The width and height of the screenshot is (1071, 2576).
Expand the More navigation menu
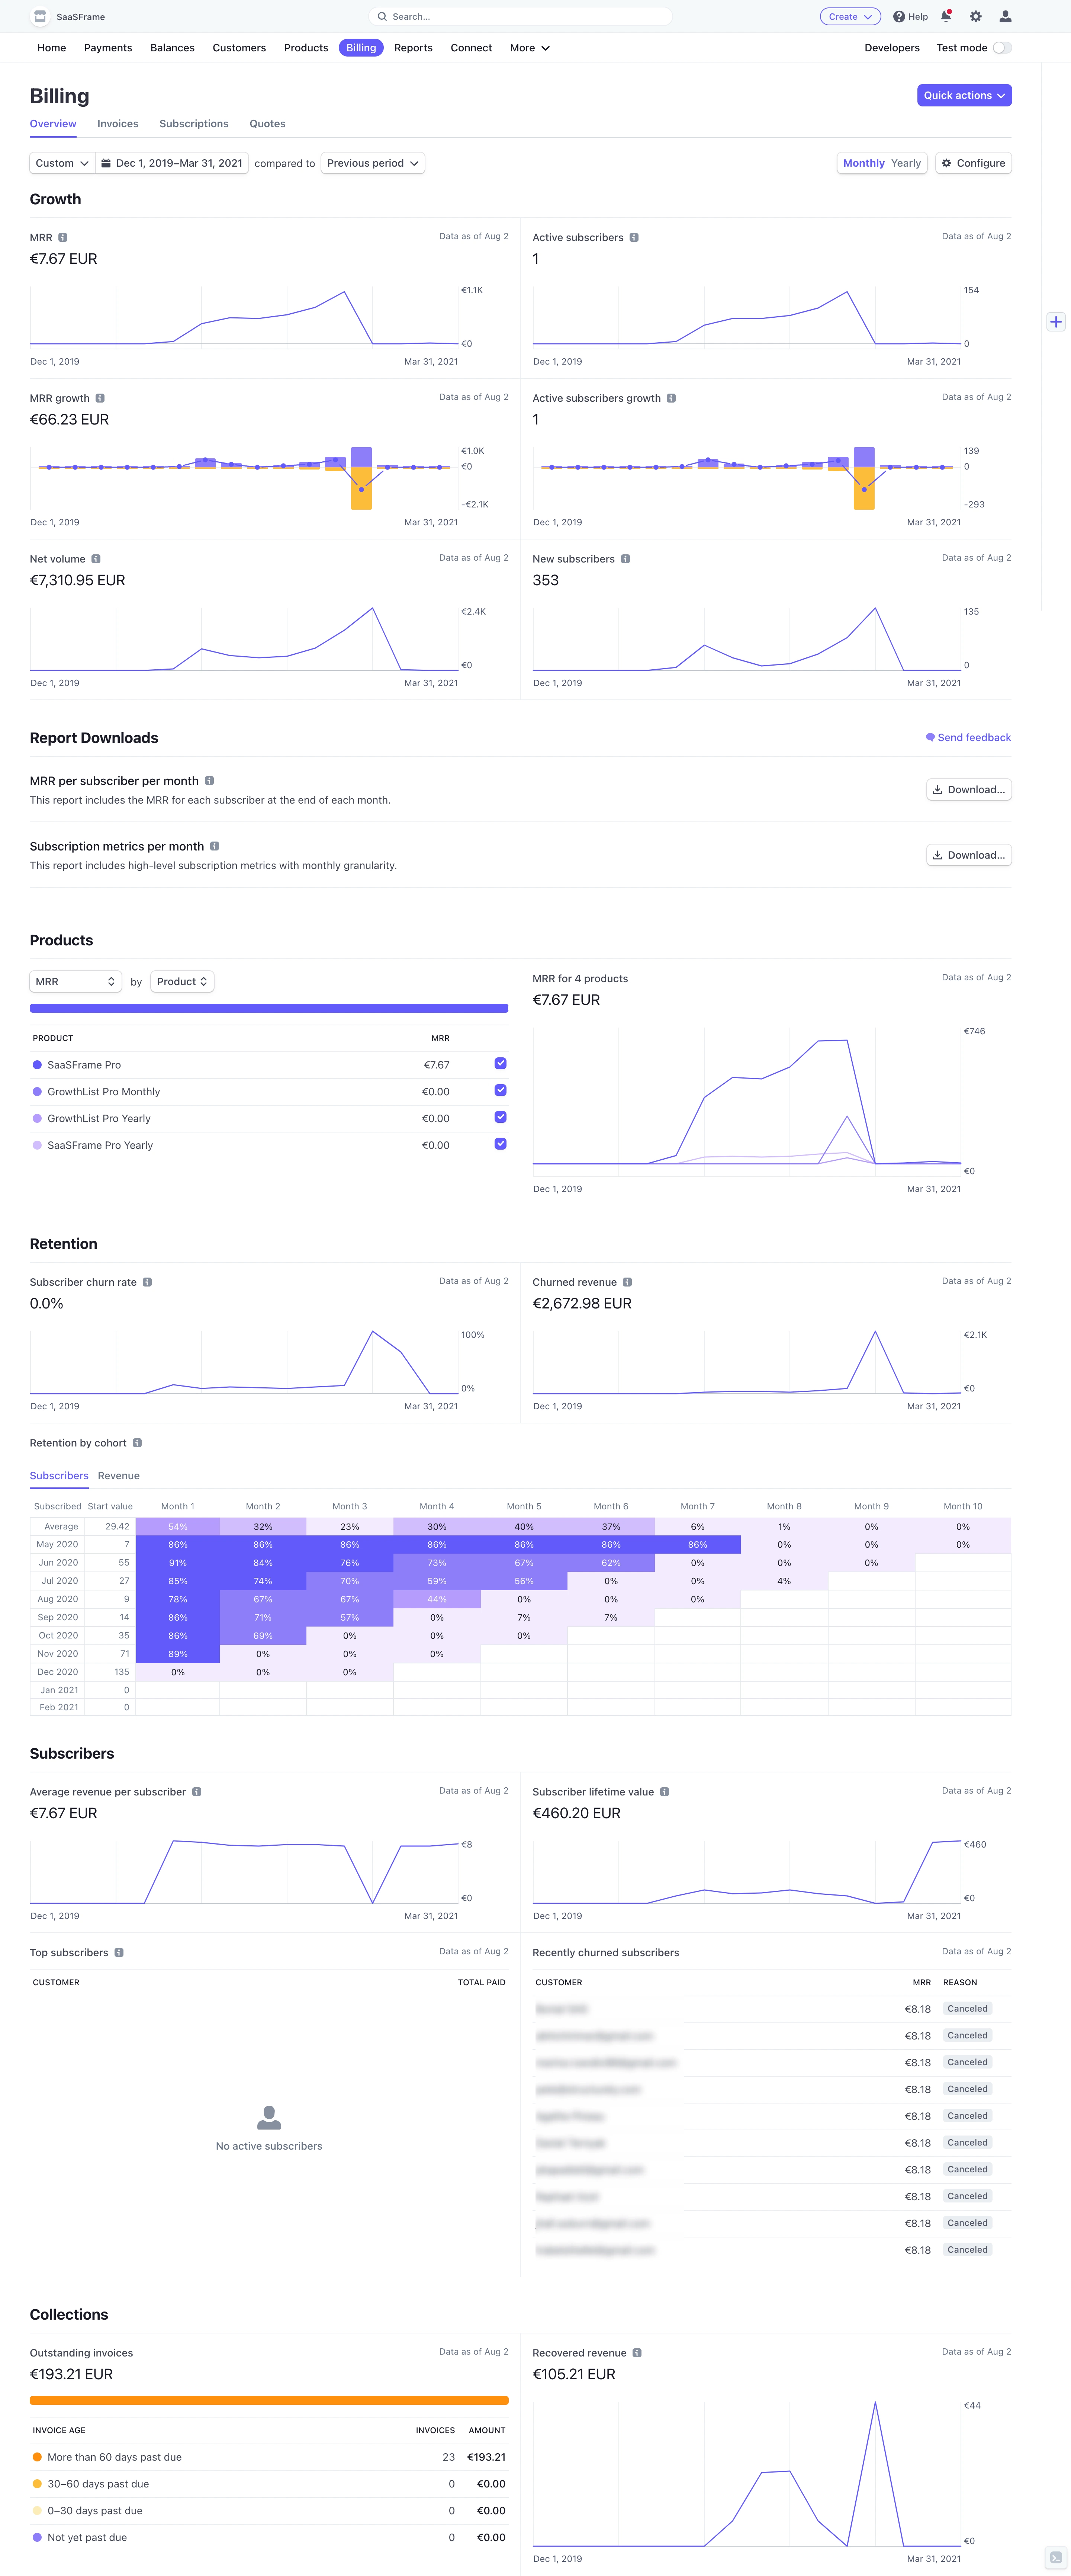click(x=529, y=48)
